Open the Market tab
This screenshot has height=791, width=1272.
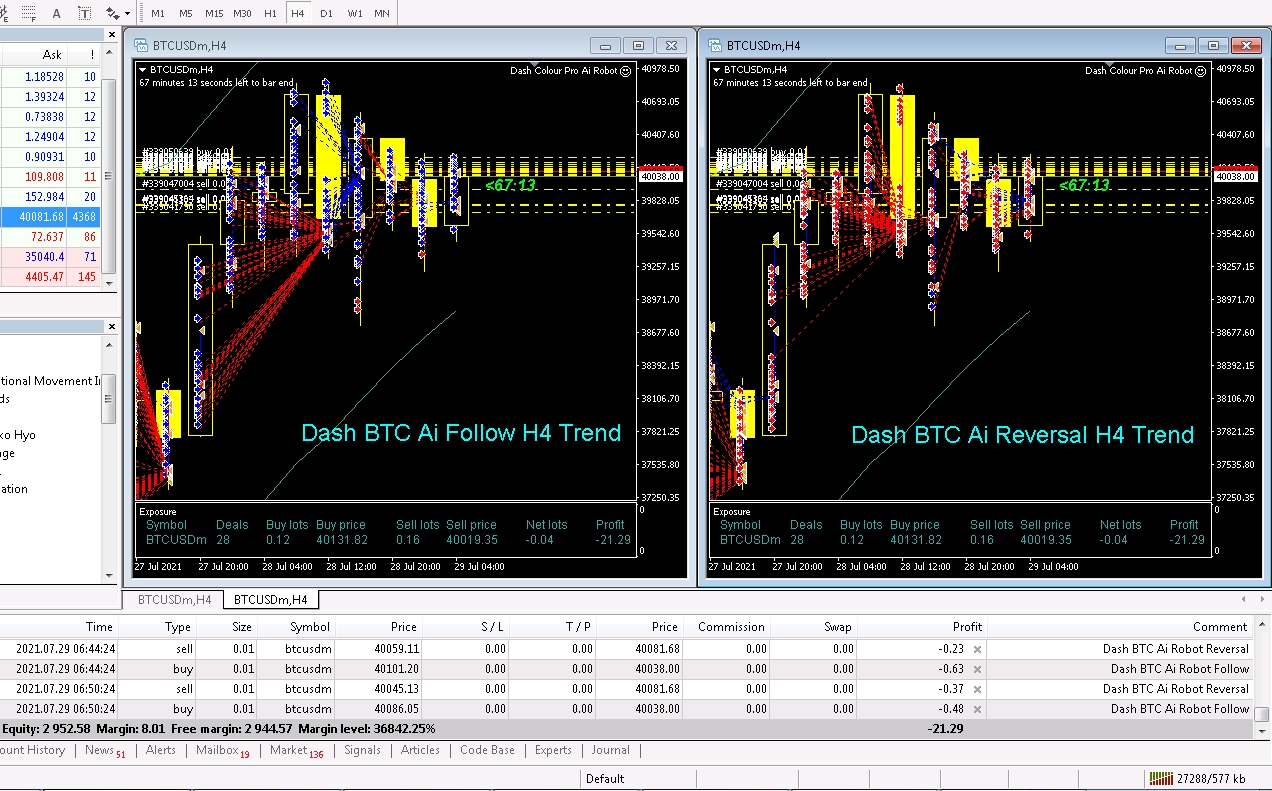(297, 750)
